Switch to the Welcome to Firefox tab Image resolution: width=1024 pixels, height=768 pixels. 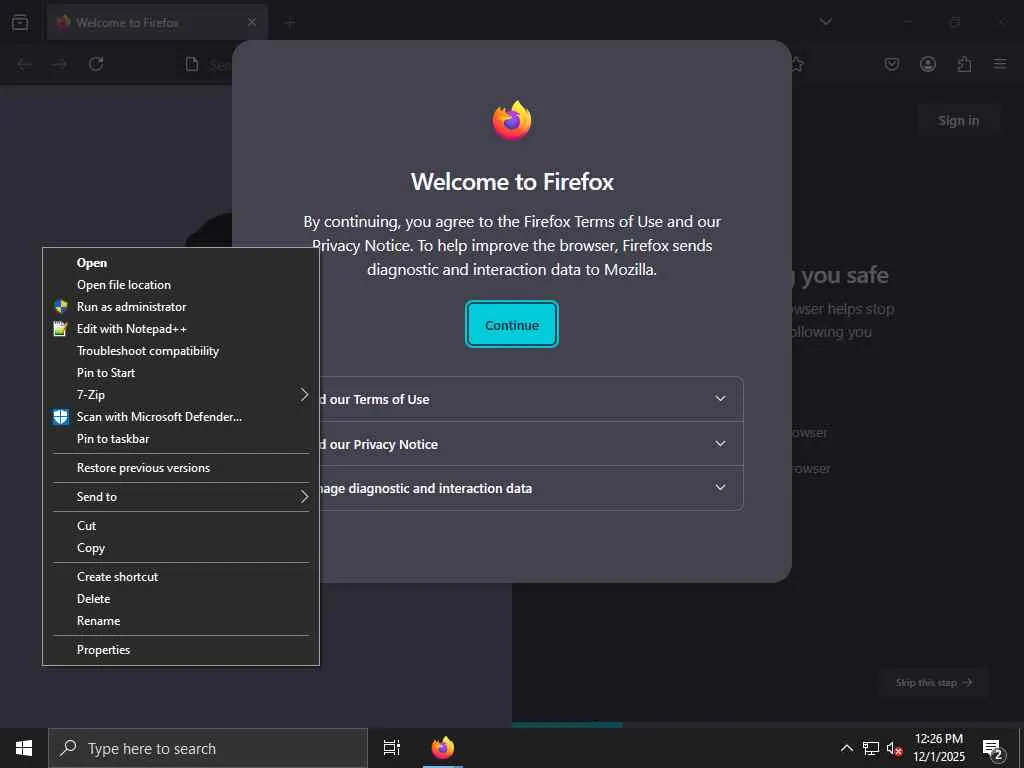coord(157,22)
